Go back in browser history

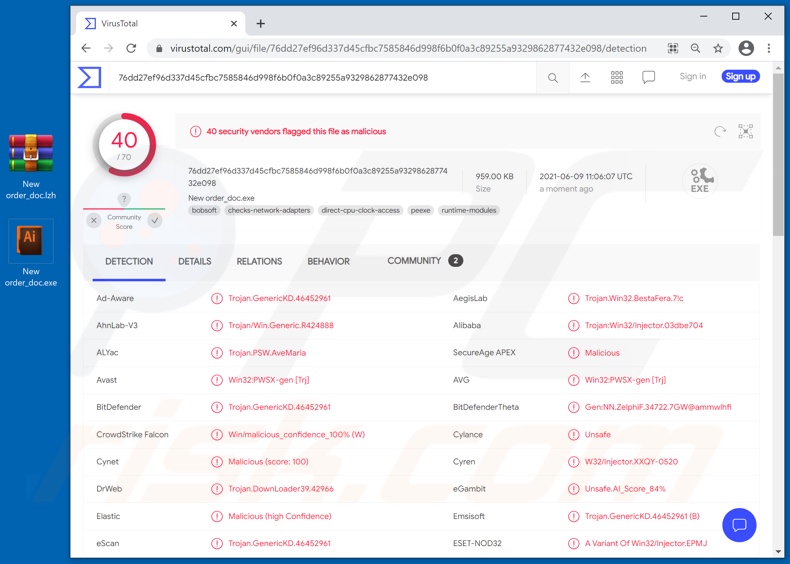point(86,48)
